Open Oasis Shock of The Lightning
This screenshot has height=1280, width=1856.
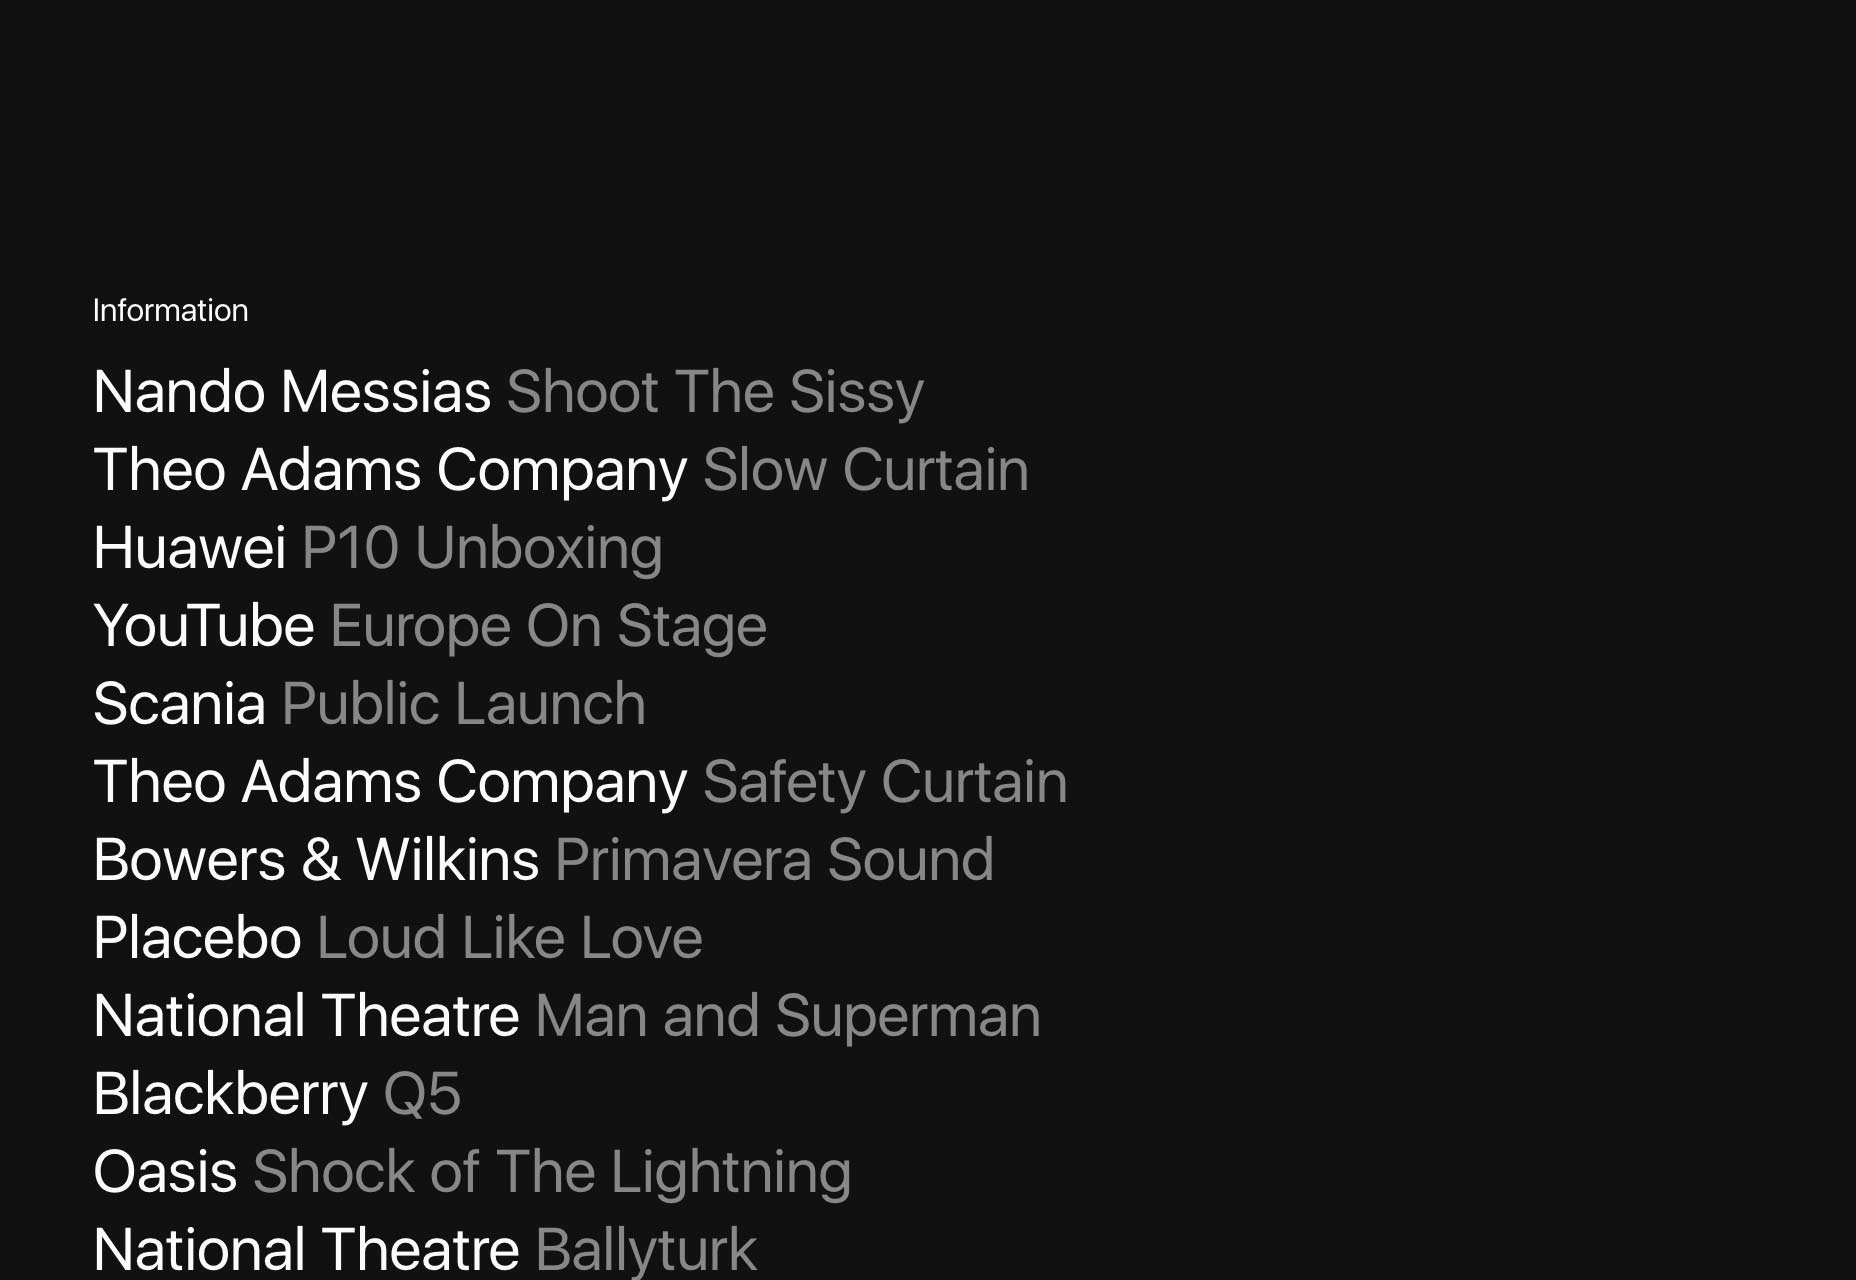pos(472,1172)
